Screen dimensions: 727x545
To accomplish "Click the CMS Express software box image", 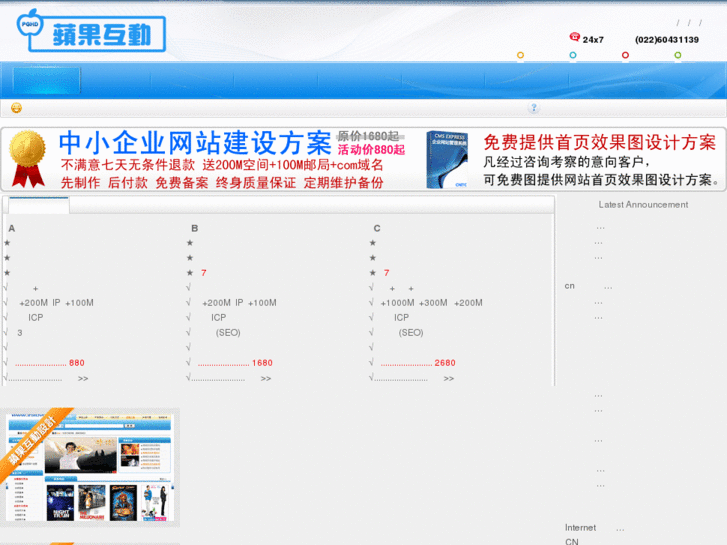I will tap(447, 160).
